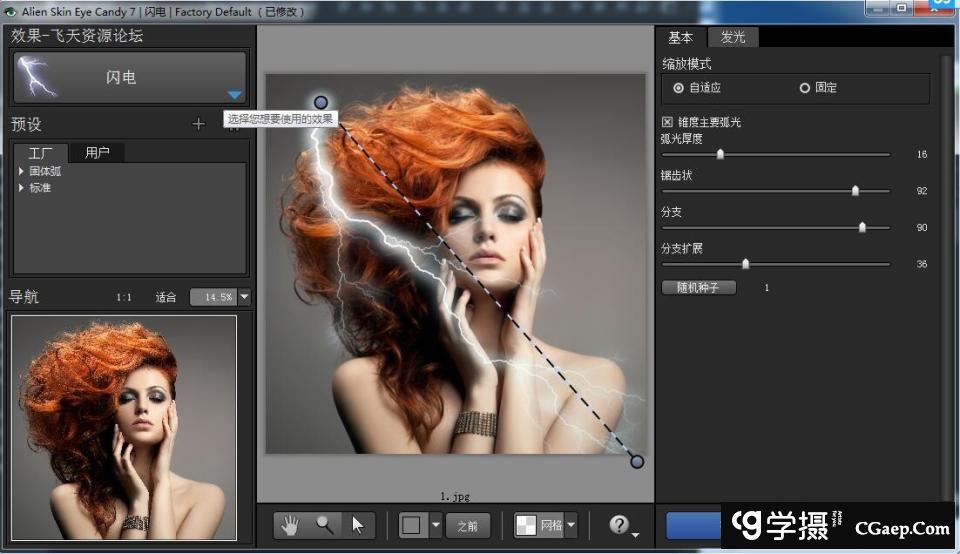Select the Hand pan tool
Screen dimensions: 960x554
pyautogui.click(x=291, y=525)
